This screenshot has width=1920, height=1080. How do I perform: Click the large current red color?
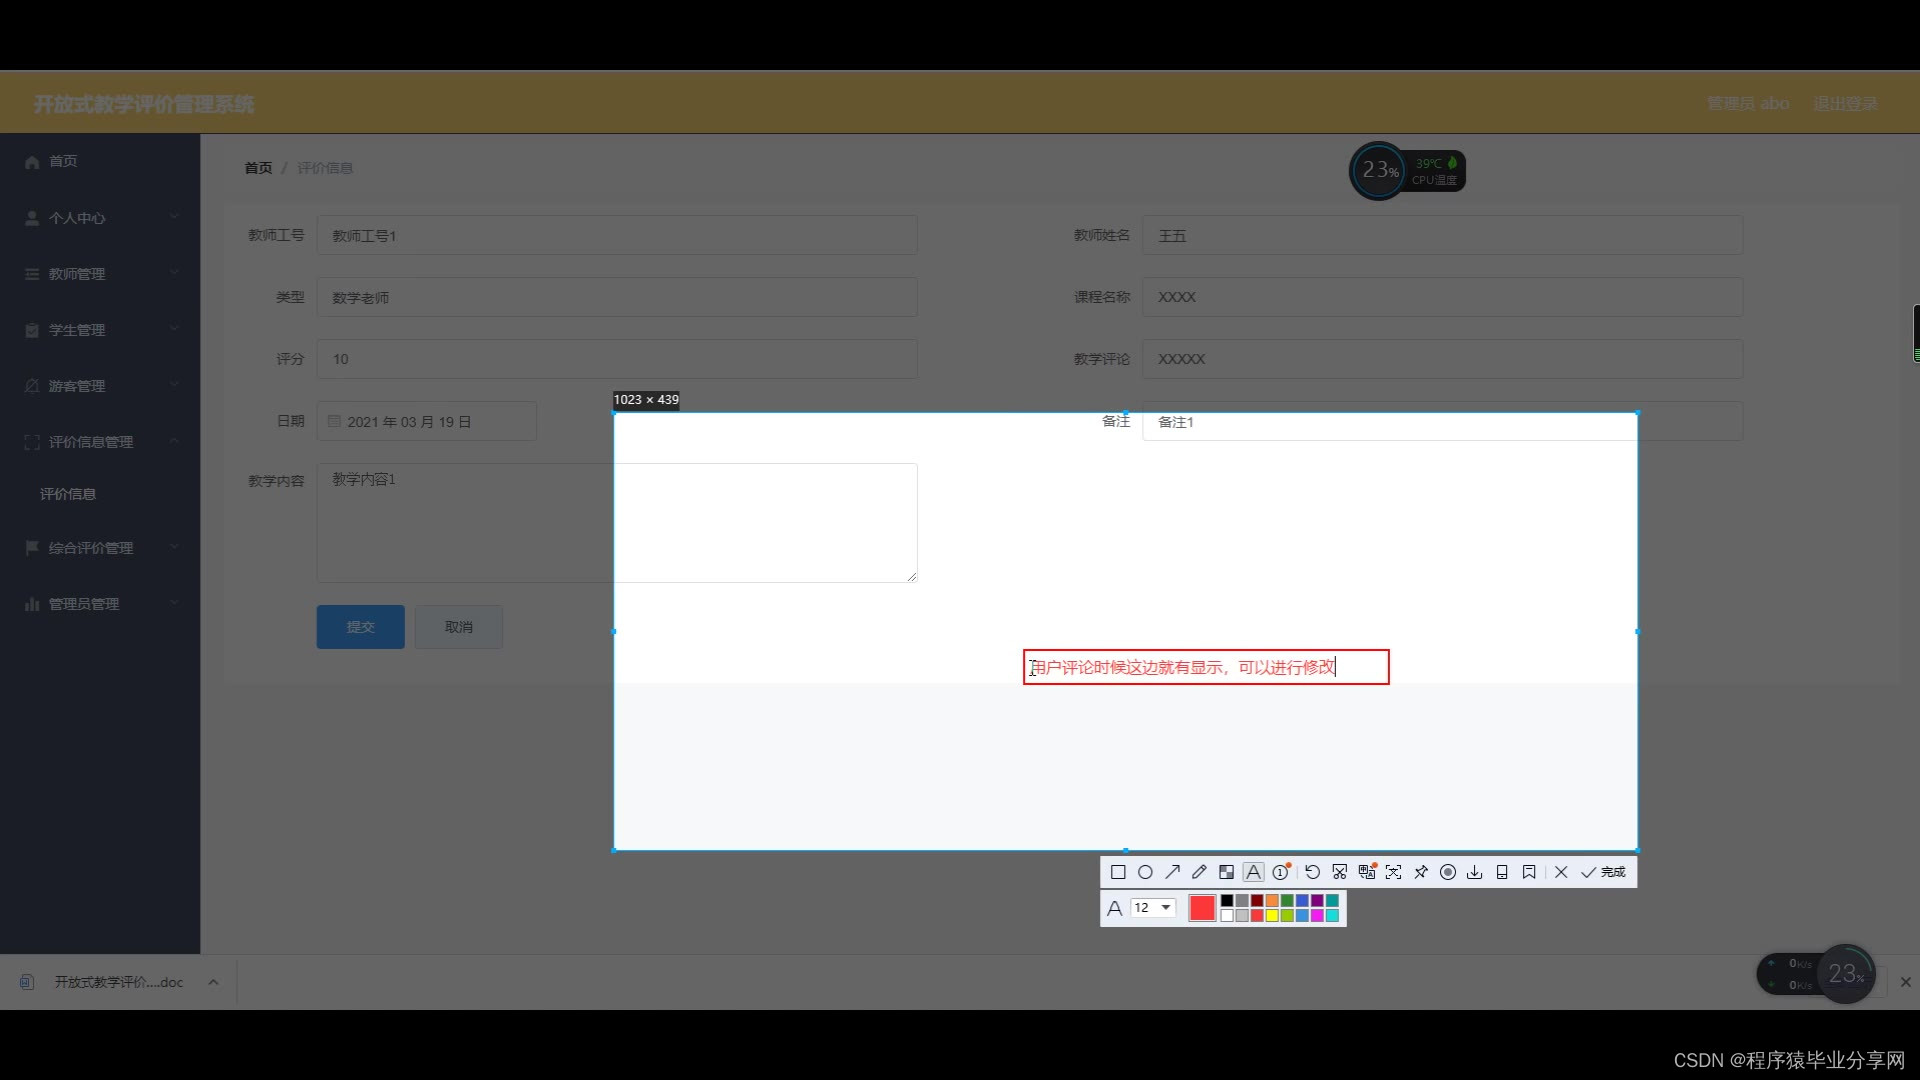1202,908
